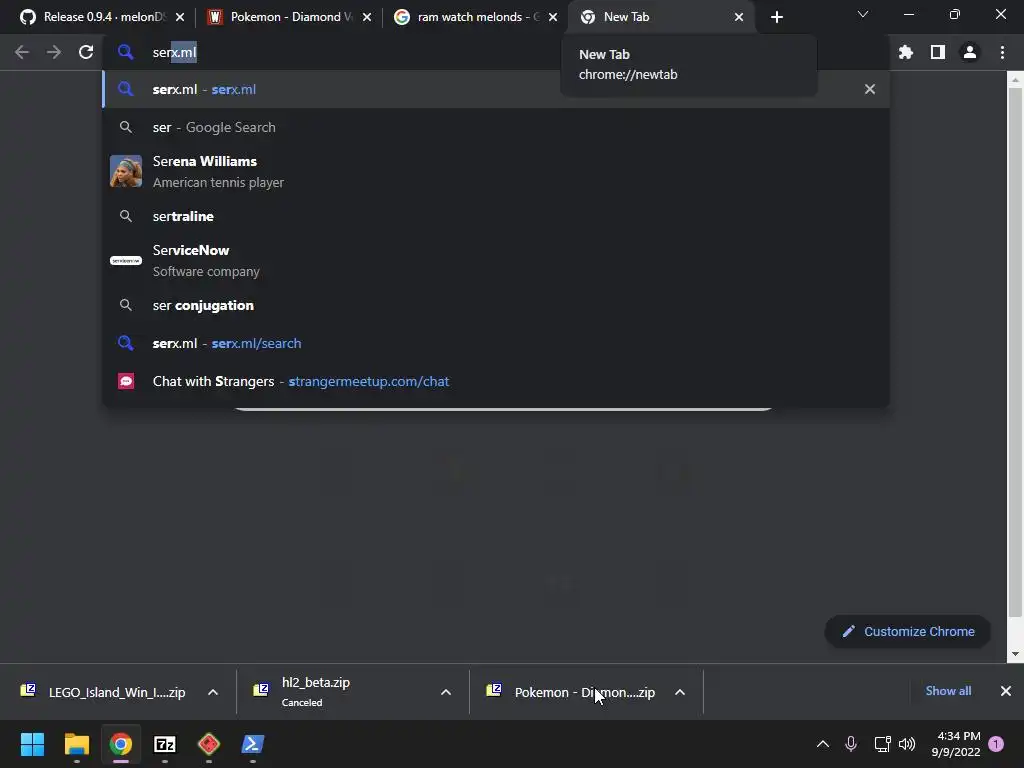
Task: Click Show all downloads link
Action: point(948,691)
